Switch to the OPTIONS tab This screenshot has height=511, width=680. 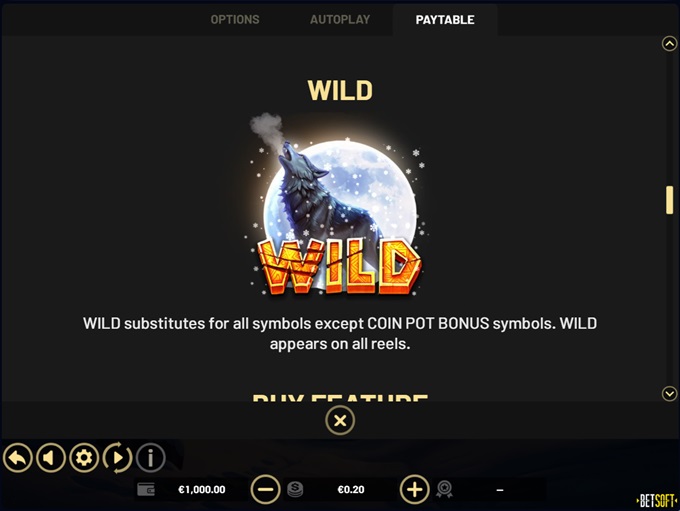[235, 20]
